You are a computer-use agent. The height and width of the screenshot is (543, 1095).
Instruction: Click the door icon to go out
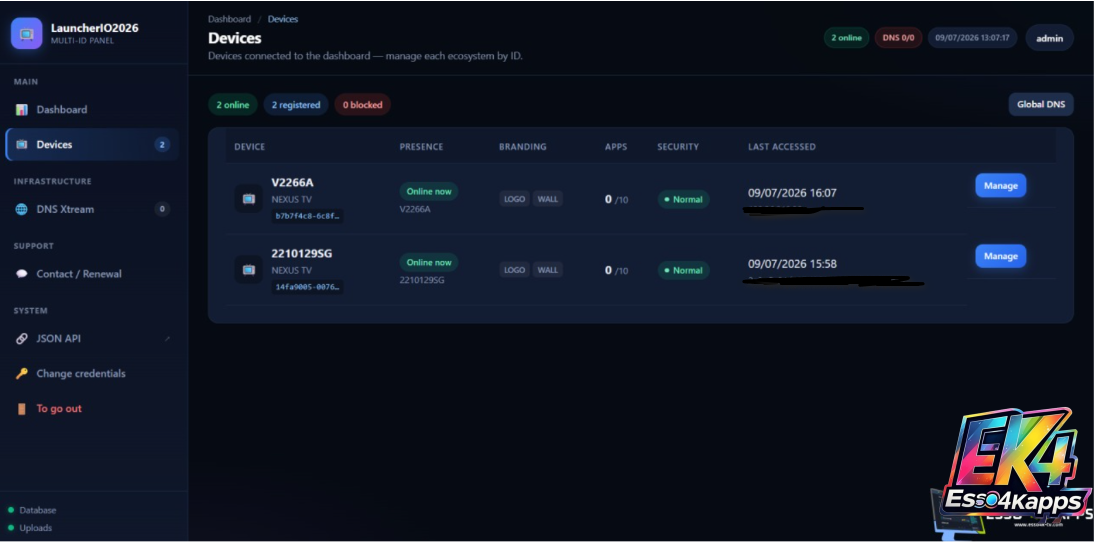tap(22, 409)
